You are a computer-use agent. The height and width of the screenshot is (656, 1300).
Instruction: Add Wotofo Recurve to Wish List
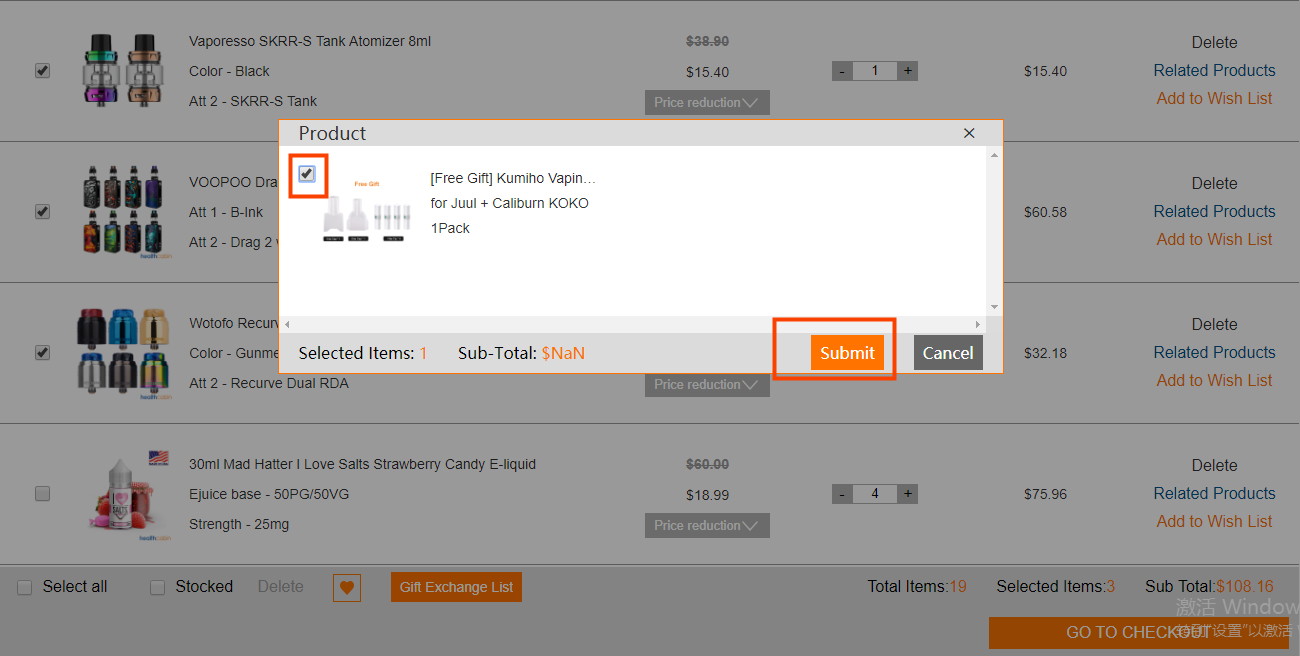coord(1214,381)
